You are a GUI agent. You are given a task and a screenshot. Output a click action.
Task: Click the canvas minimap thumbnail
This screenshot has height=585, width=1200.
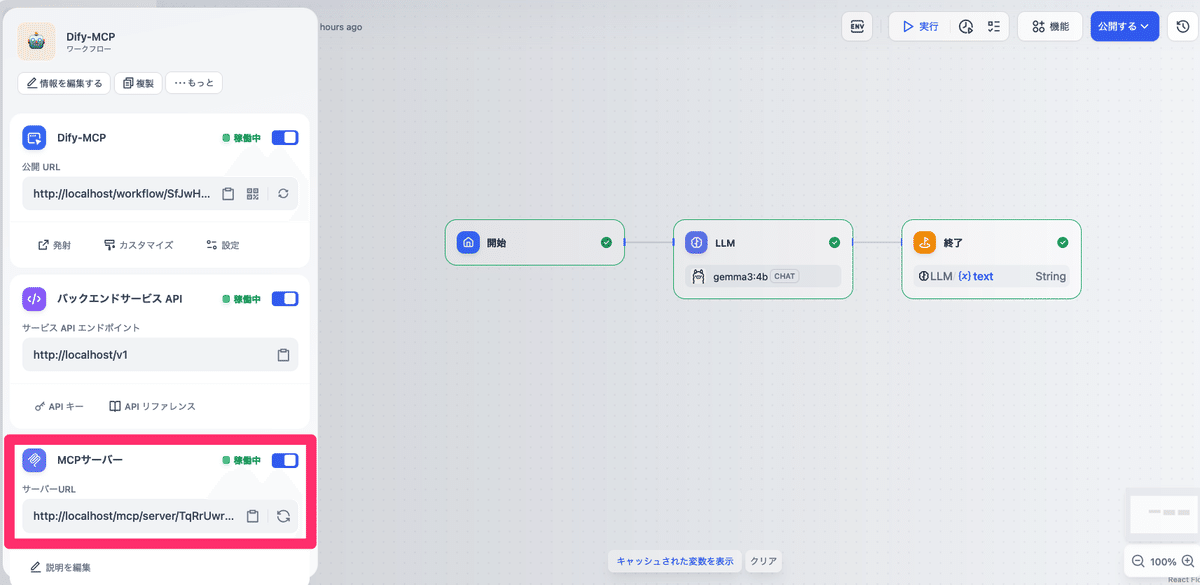1164,514
